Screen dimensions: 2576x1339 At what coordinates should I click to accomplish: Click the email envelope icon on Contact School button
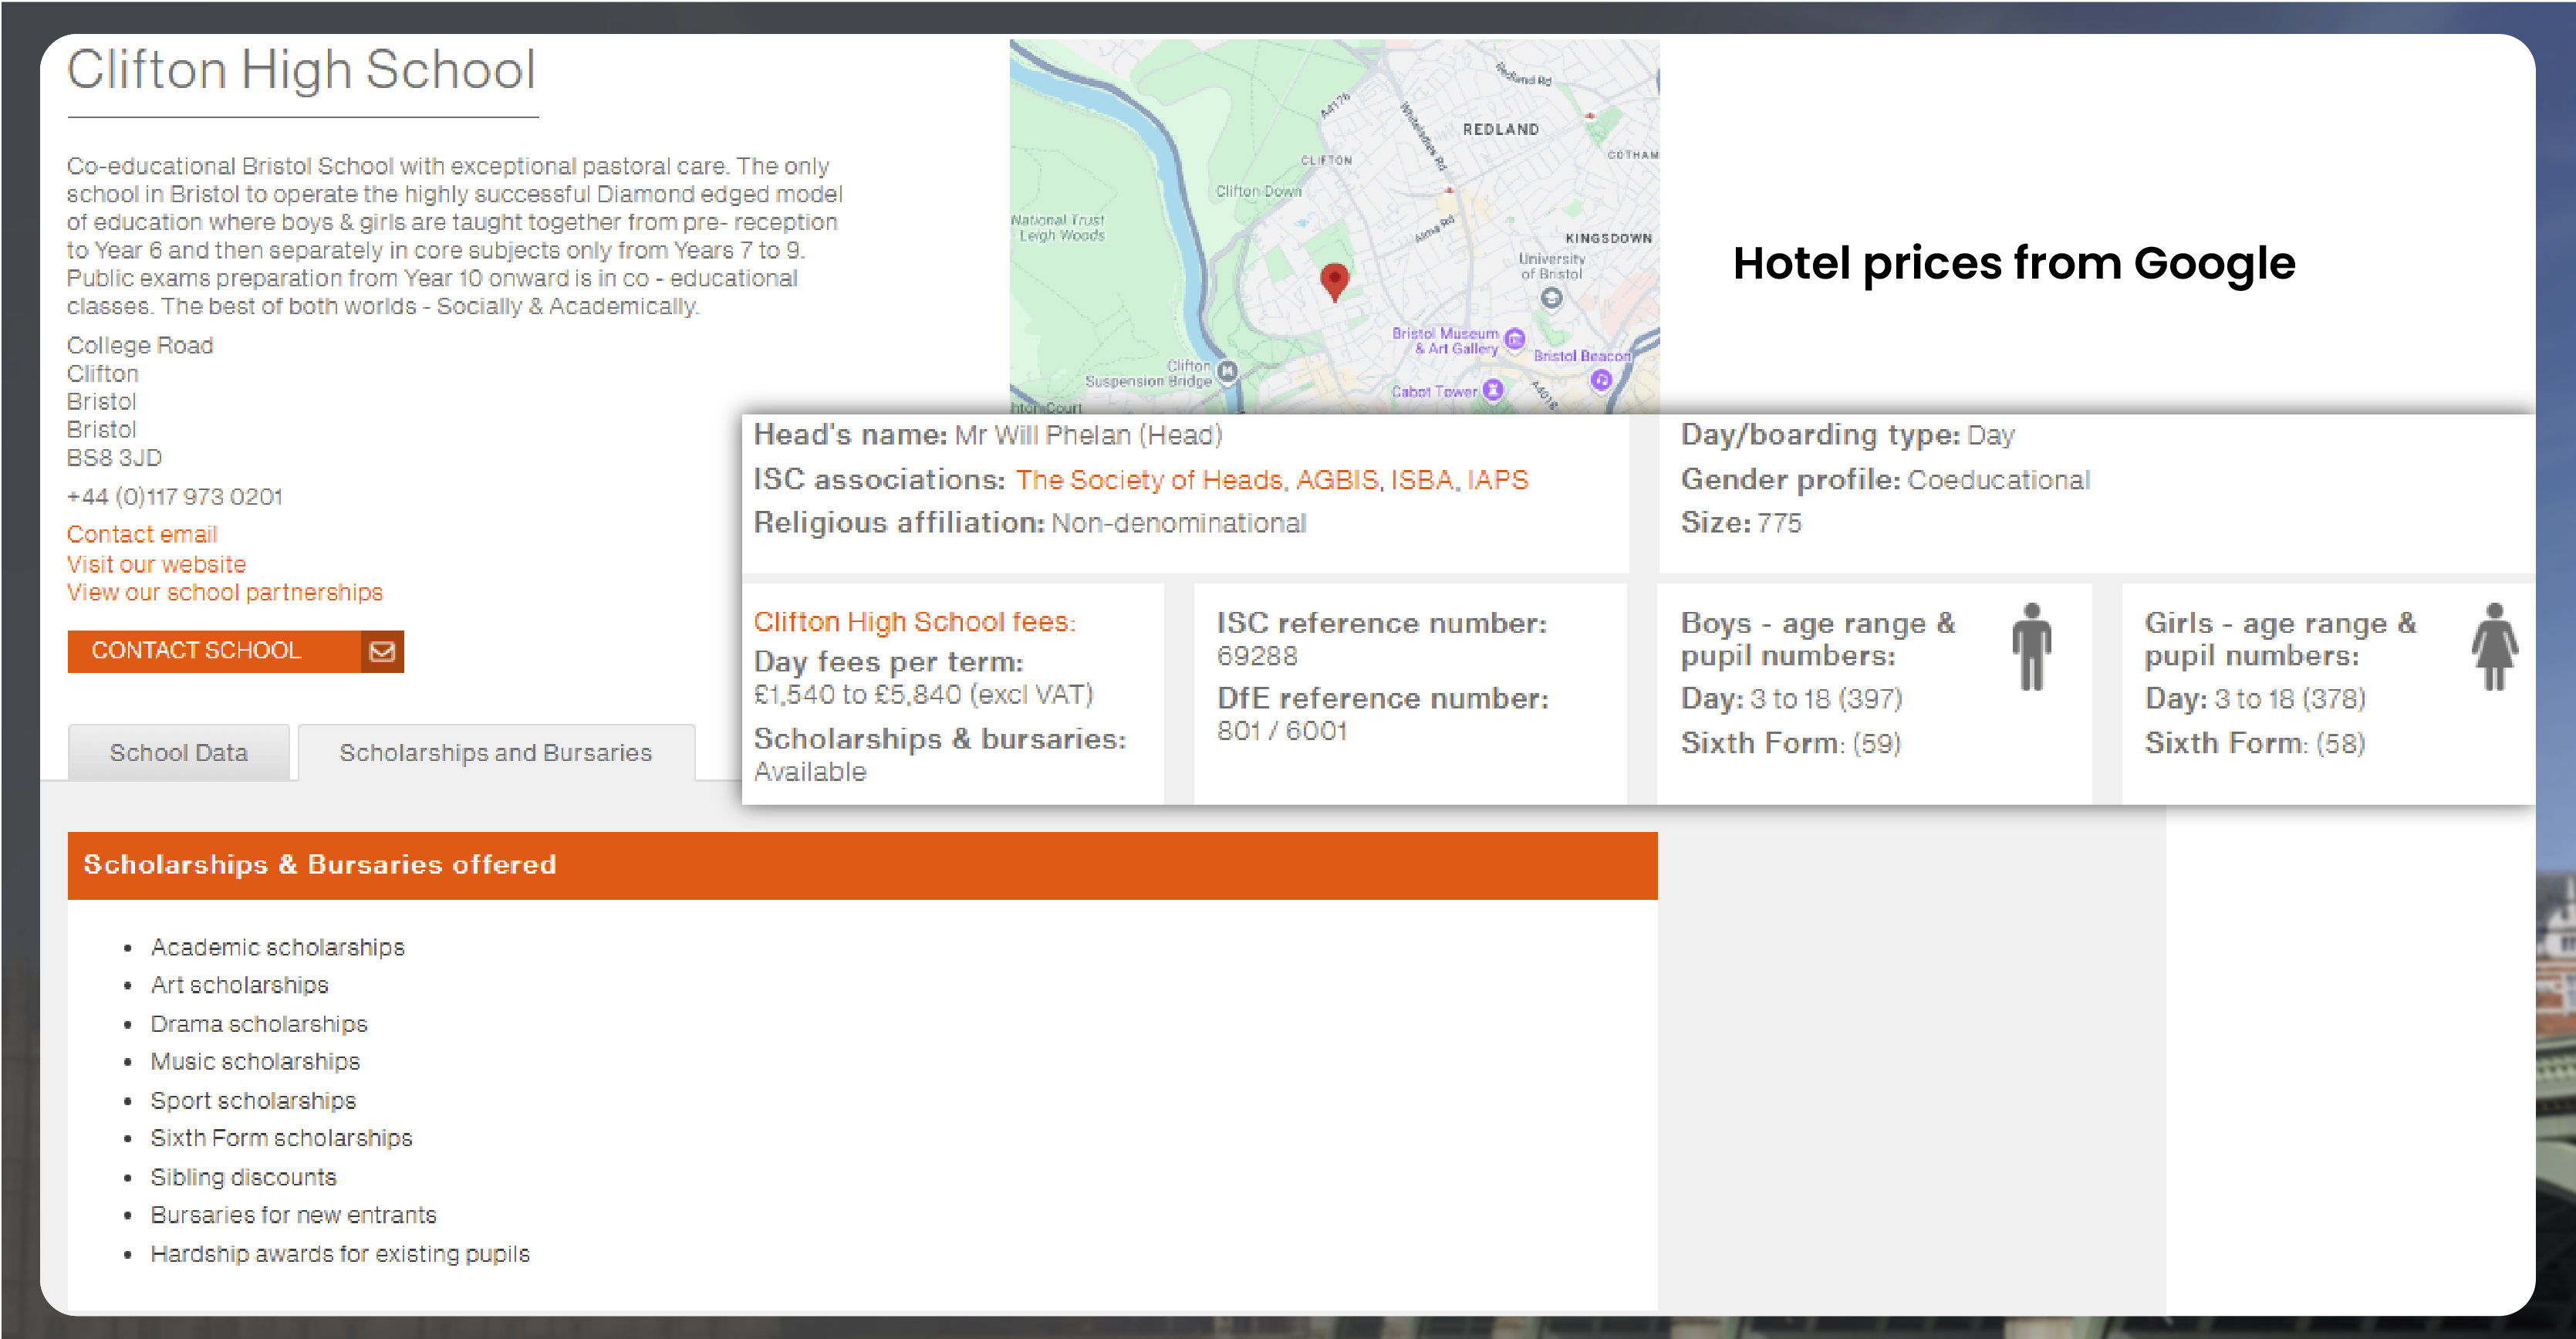point(382,651)
